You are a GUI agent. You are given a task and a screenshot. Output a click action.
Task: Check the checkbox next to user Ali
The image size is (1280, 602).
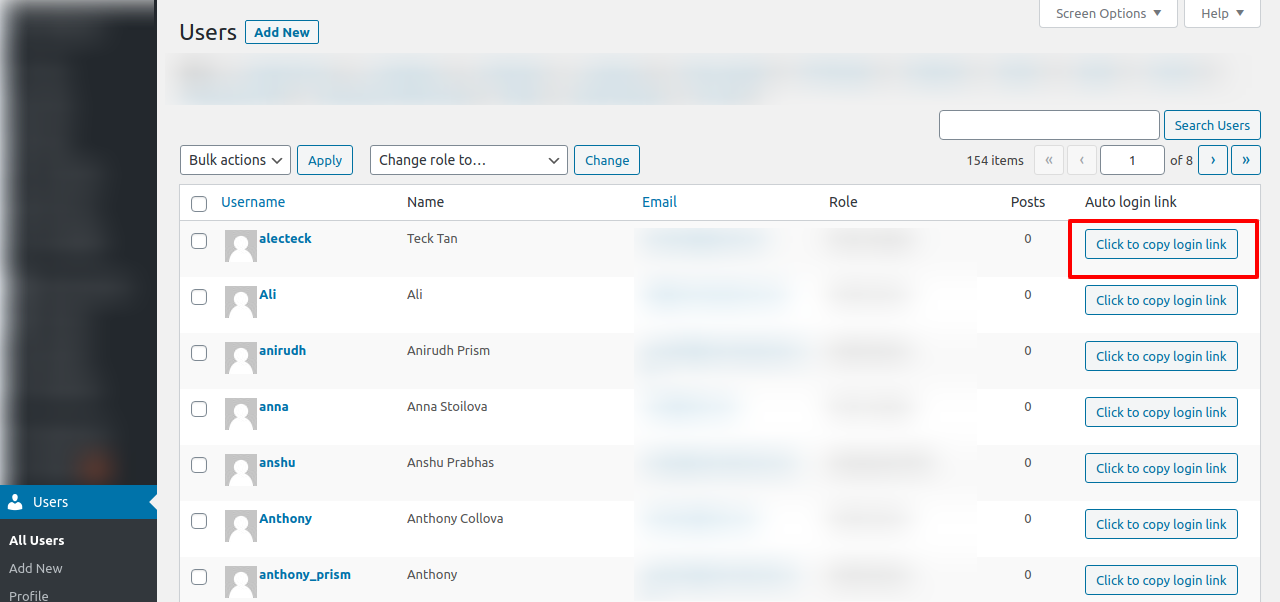coord(198,297)
